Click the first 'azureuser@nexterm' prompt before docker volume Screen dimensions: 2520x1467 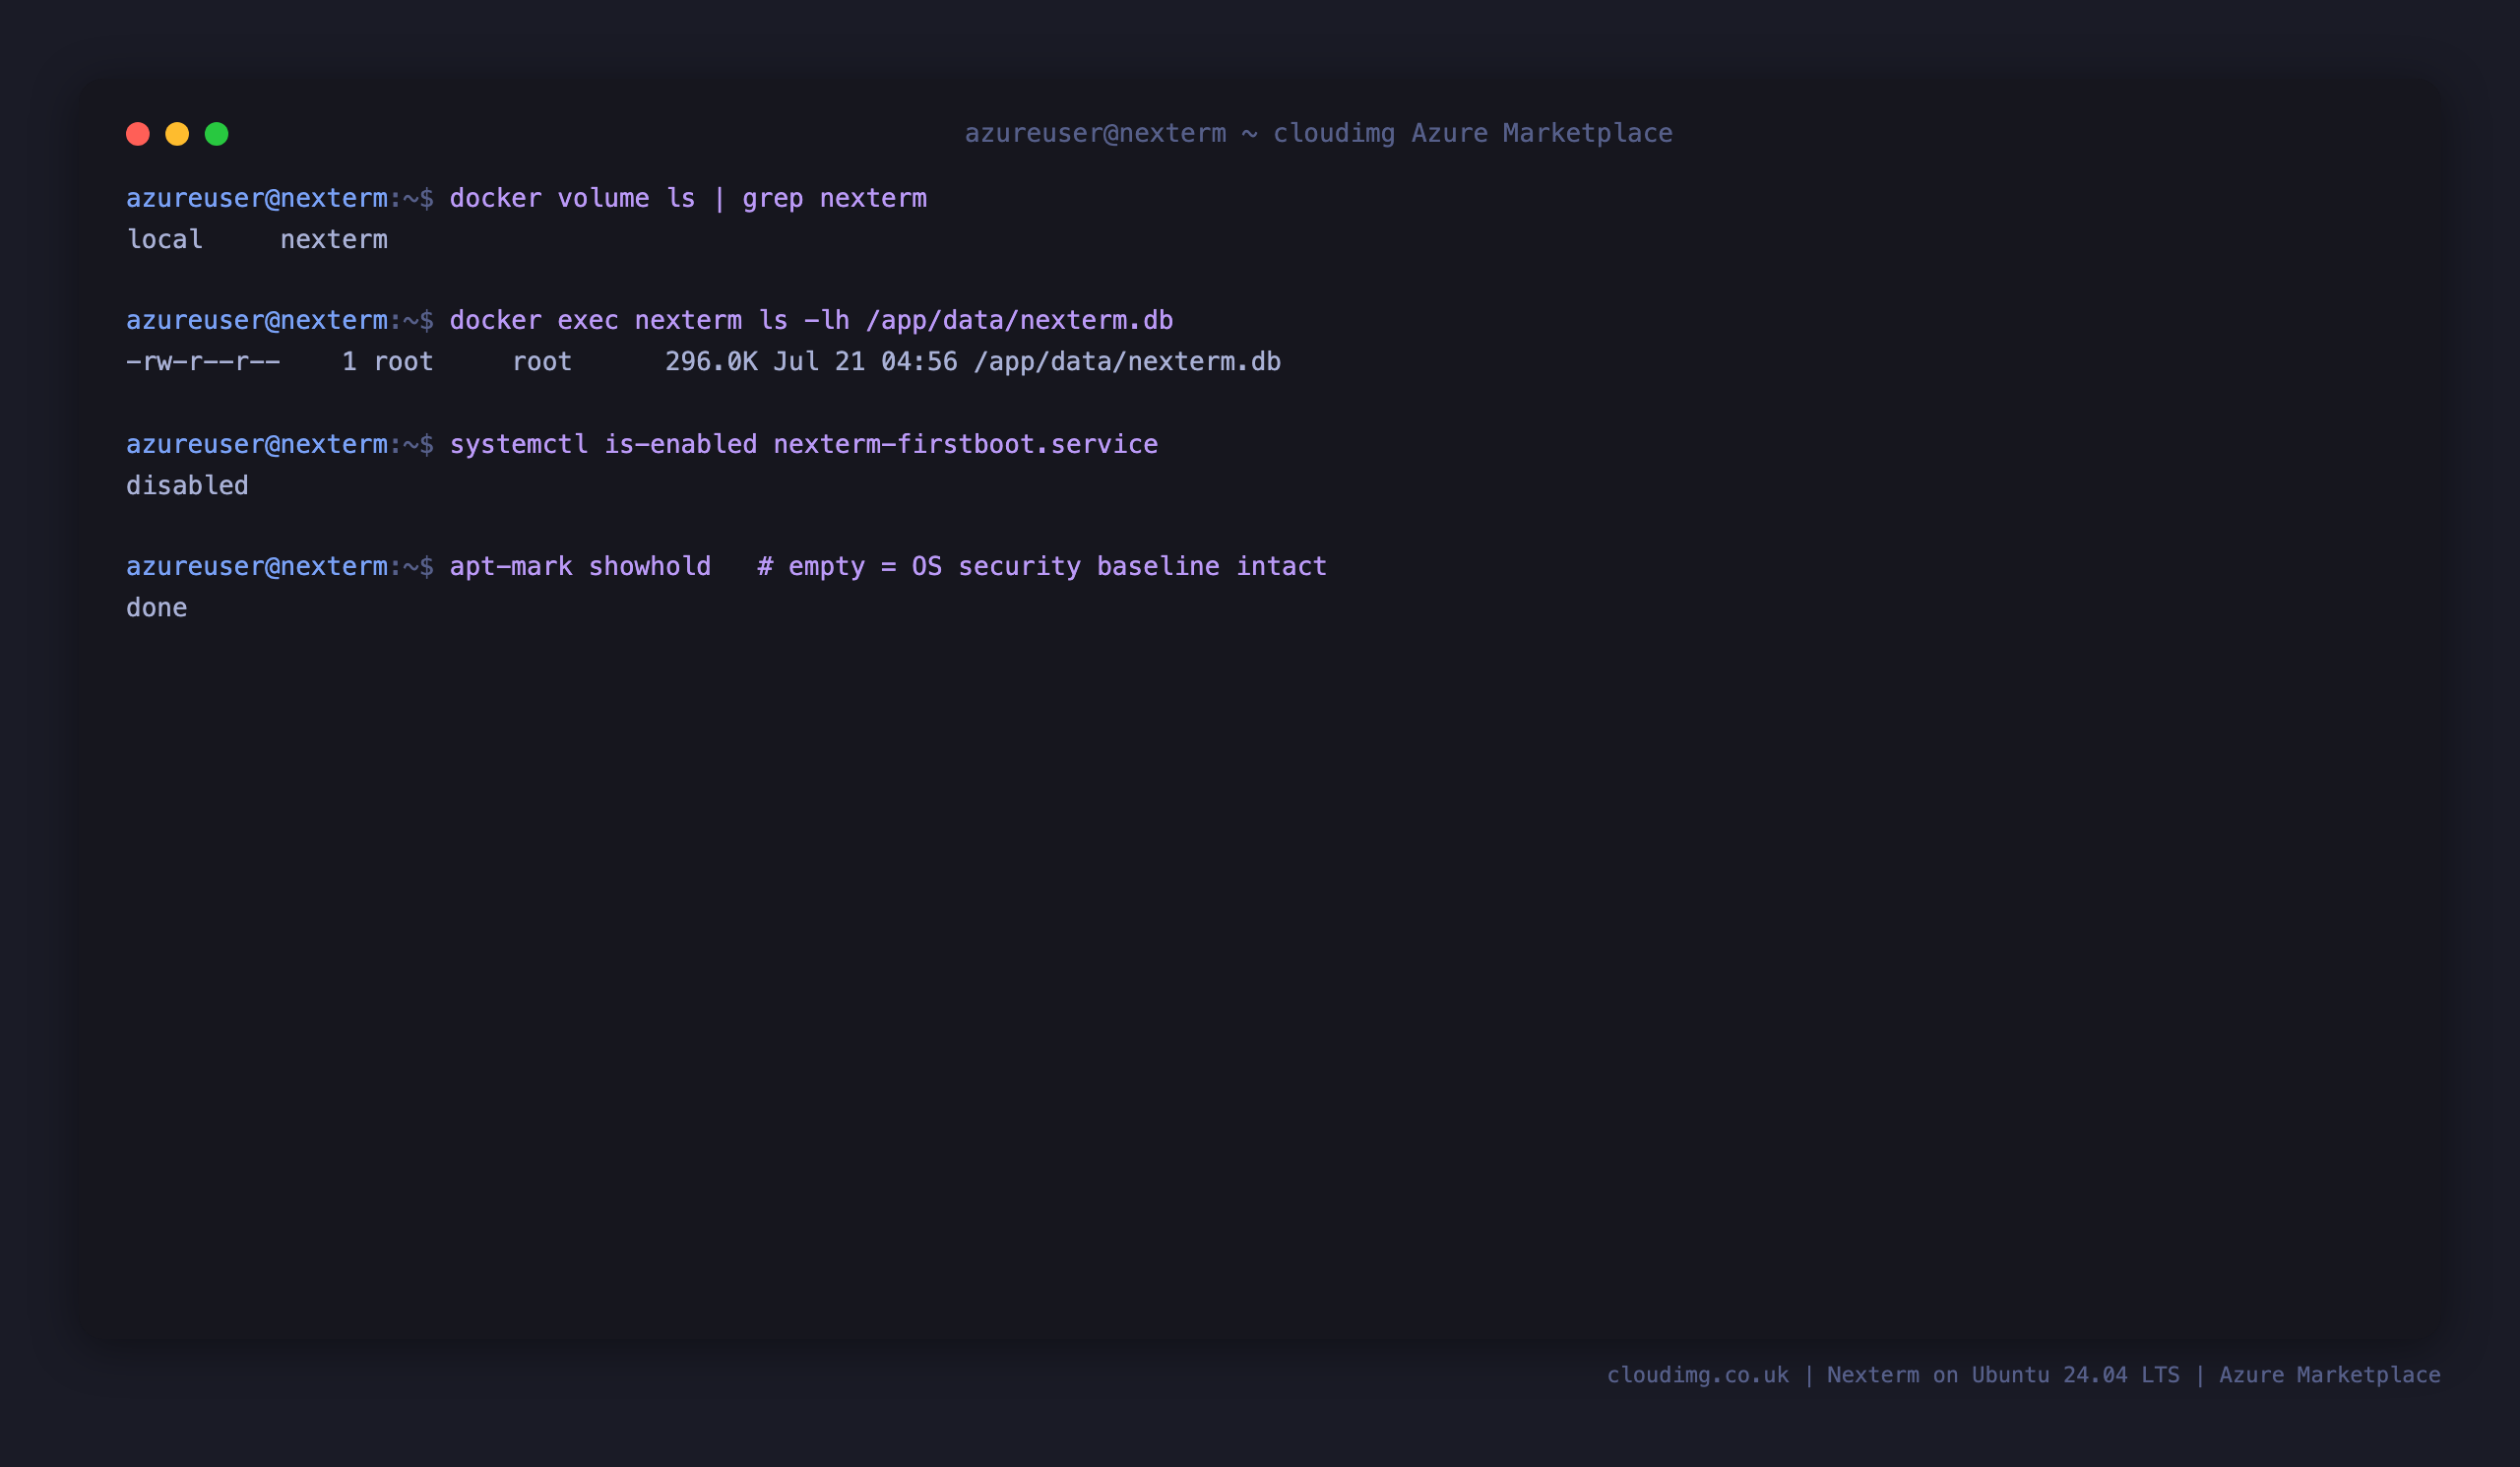click(x=257, y=198)
